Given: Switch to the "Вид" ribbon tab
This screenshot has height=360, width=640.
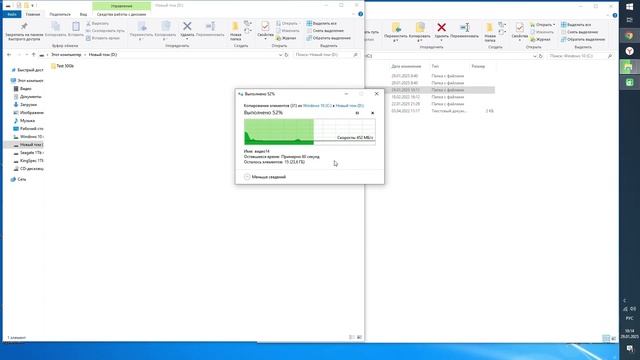Looking at the screenshot, I should 83,14.
